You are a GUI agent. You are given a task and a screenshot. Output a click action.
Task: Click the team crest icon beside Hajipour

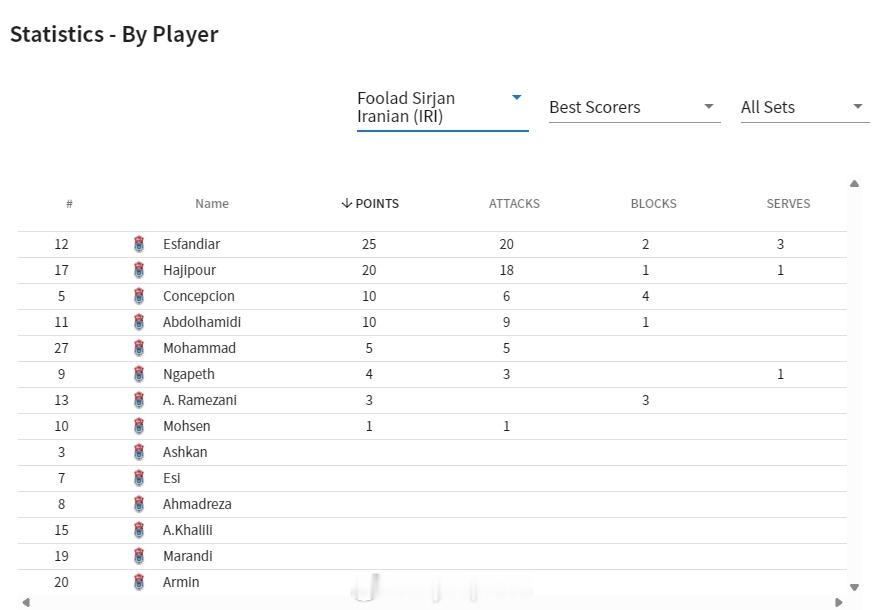click(x=139, y=270)
